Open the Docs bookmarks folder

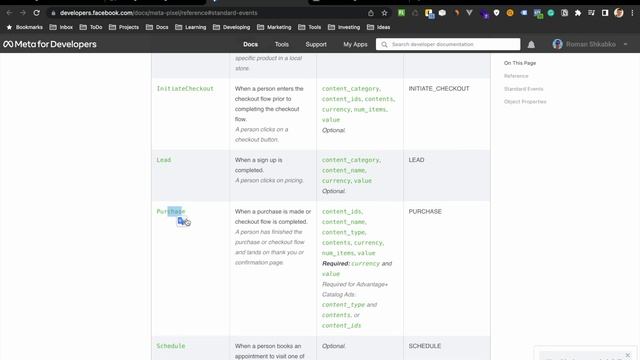pos(157,27)
